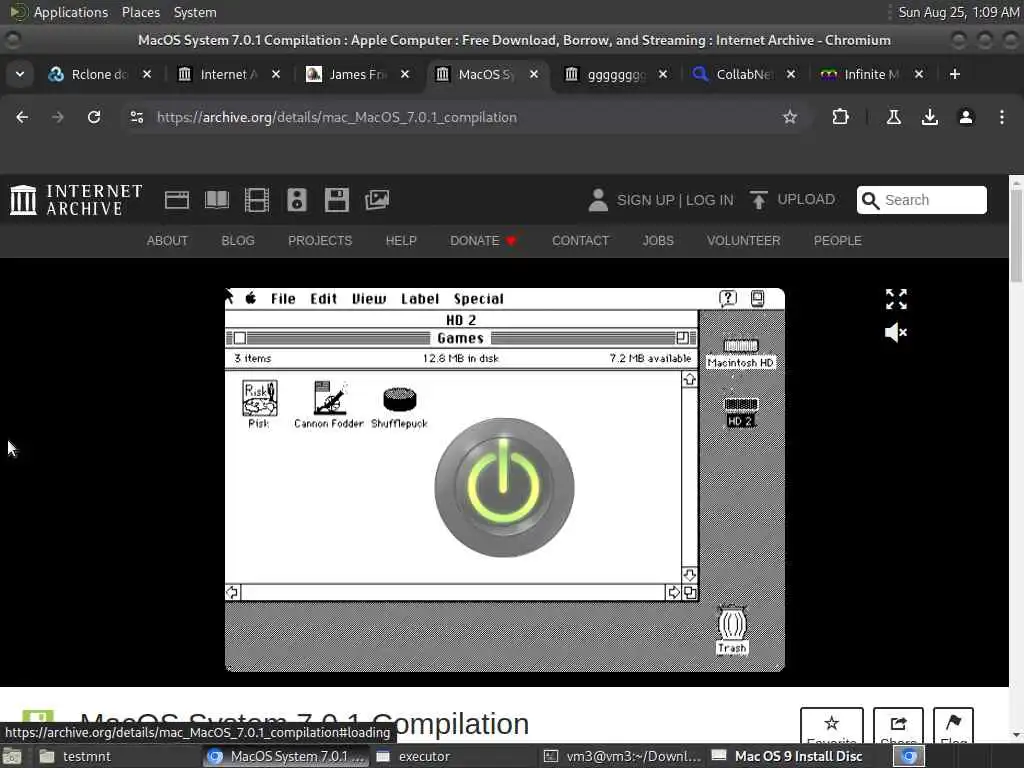1024x768 pixels.
Task: Open the Web archive icon
Action: 177,200
